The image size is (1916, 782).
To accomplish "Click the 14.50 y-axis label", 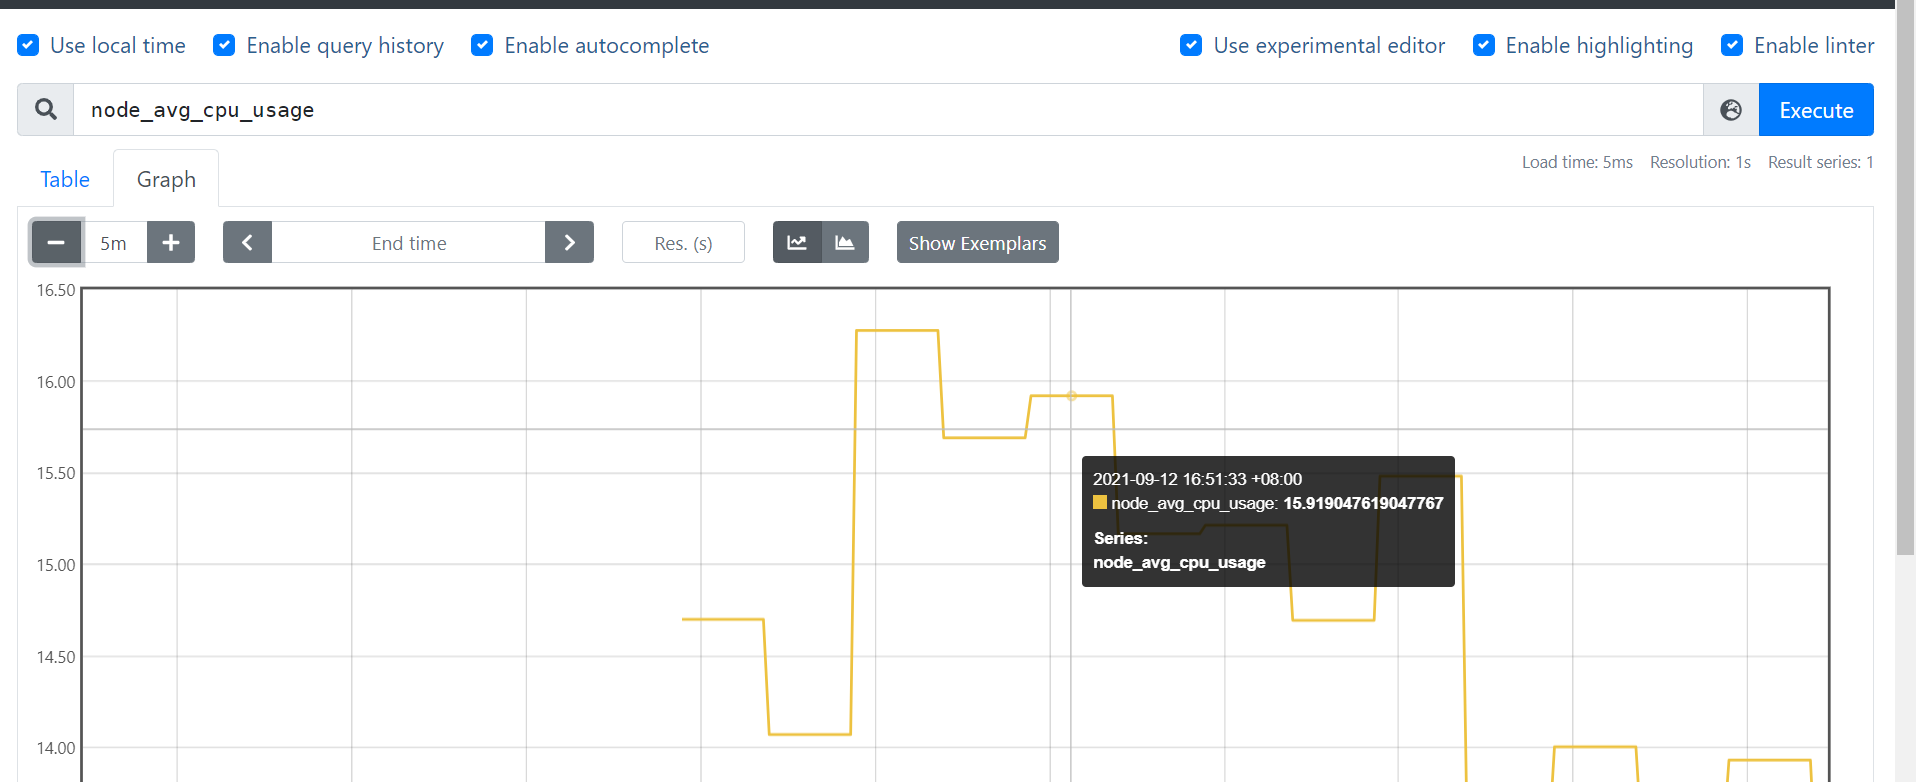I will click(56, 657).
